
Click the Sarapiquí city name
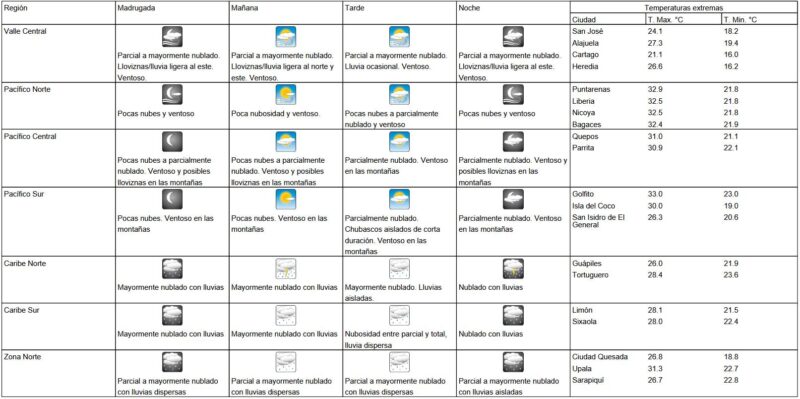[x=588, y=380]
